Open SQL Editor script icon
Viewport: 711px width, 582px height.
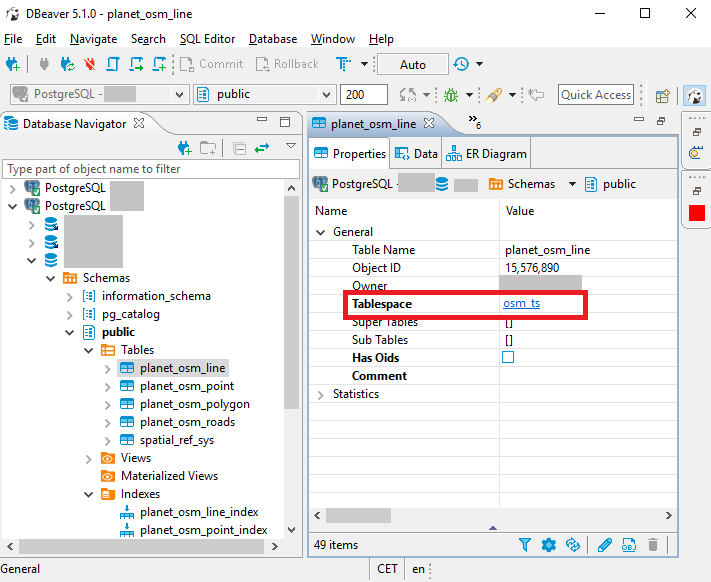pos(113,64)
